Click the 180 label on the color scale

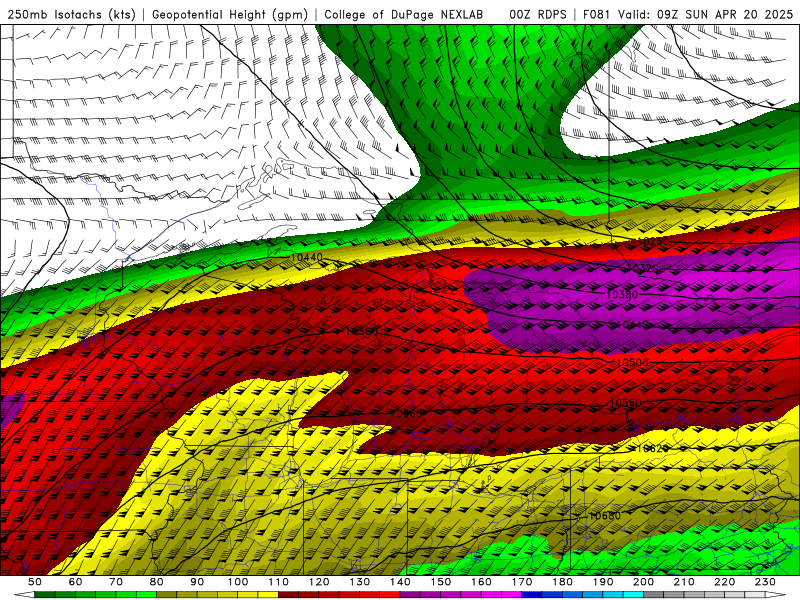click(x=563, y=582)
